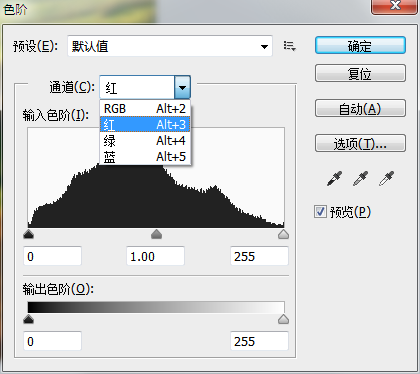This screenshot has height=374, width=420.
Task: Grab the output white level slider
Action: [283, 319]
